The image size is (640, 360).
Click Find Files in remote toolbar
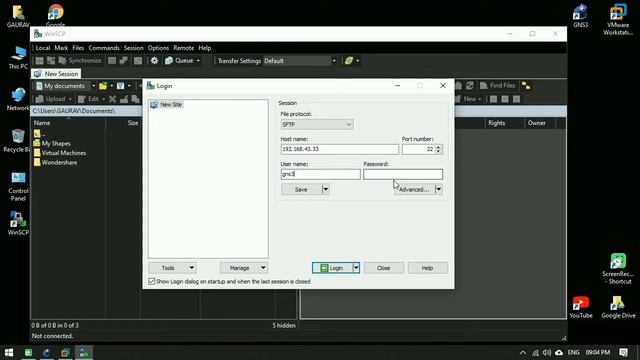498,86
